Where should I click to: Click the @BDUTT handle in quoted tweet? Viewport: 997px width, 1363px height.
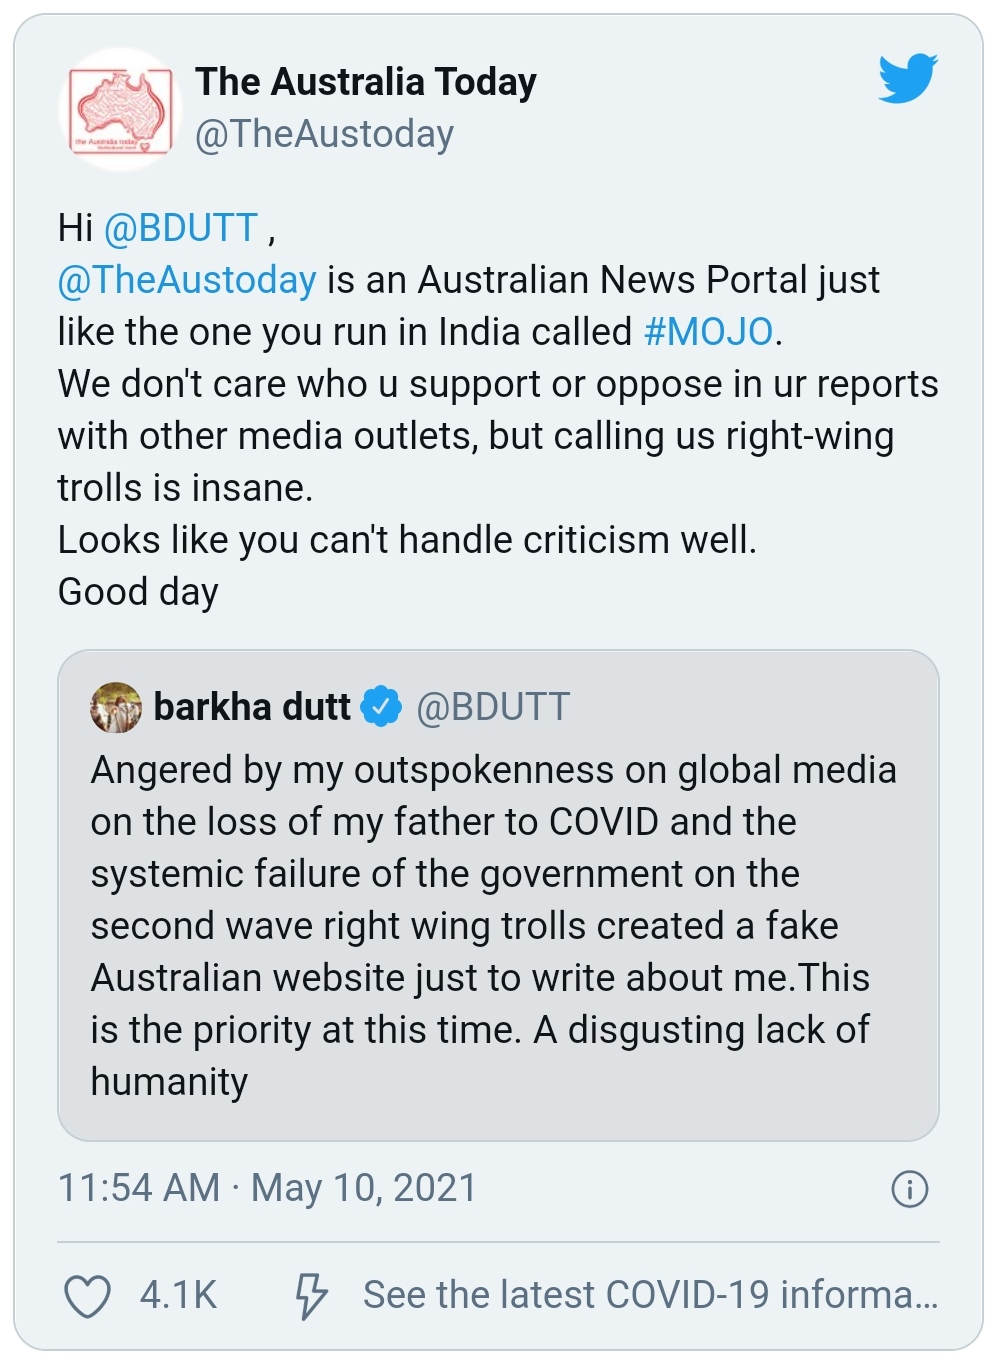(x=493, y=707)
